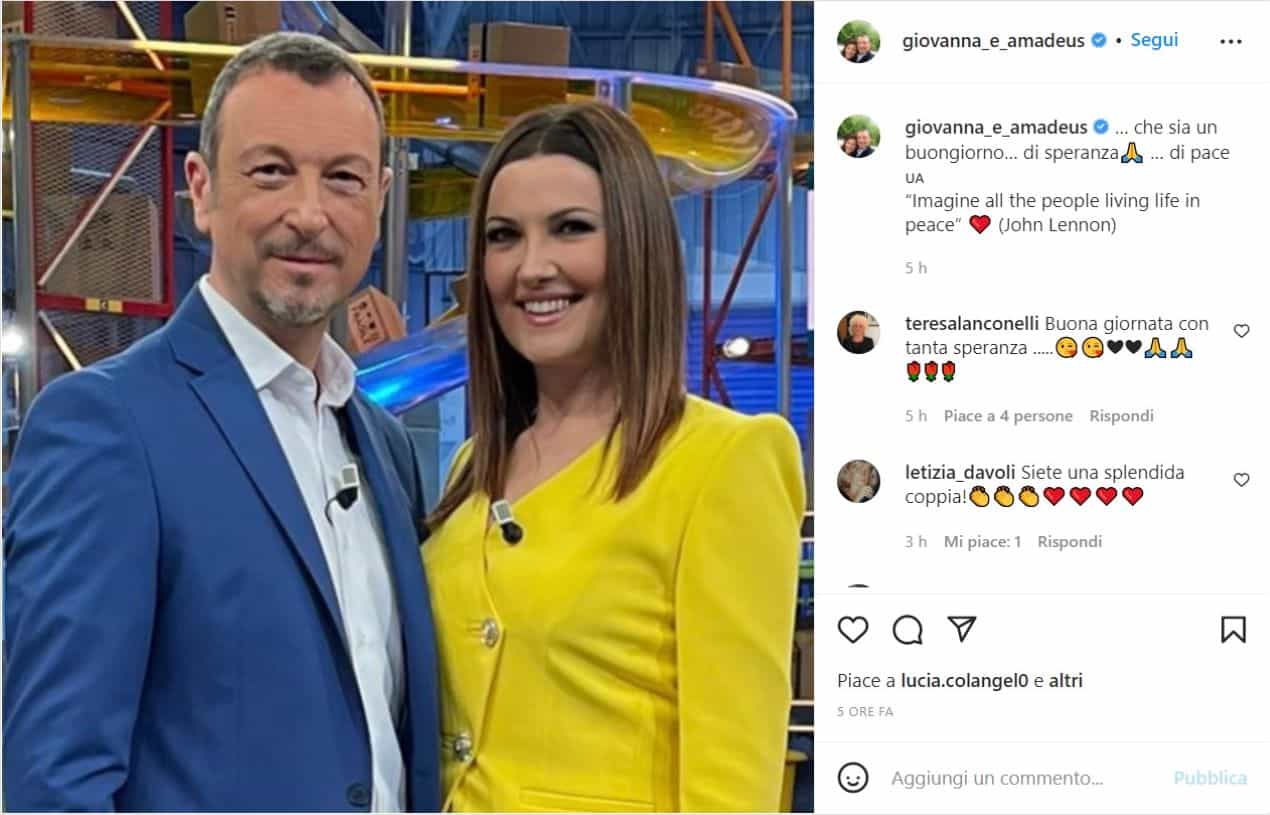Screen dimensions: 1270x815
Task: Open the emoji picker smiley icon
Action: (x=853, y=778)
